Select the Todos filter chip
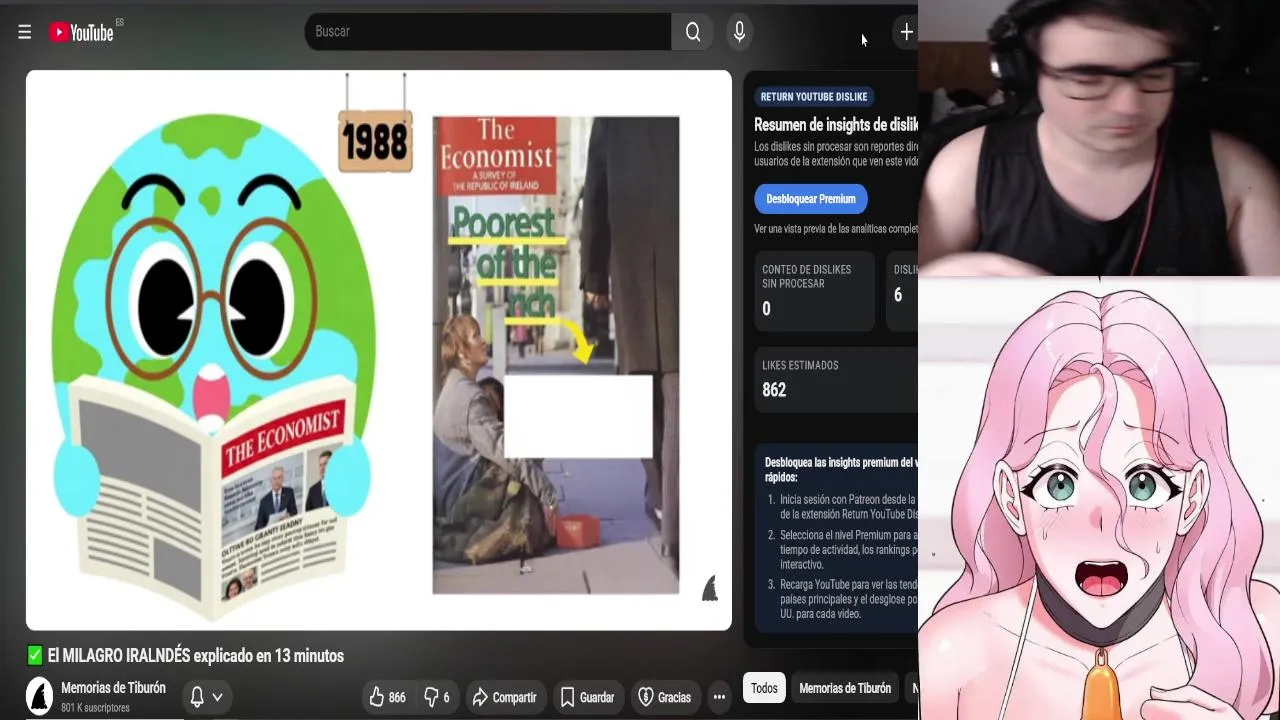The image size is (1280, 720). point(764,688)
